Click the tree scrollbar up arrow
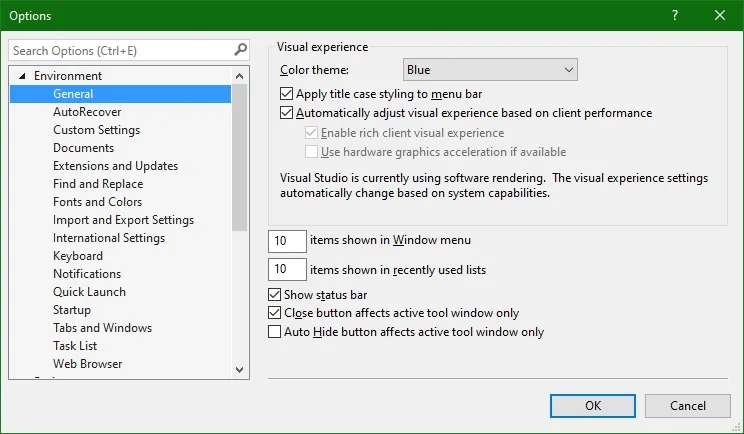 (240, 76)
